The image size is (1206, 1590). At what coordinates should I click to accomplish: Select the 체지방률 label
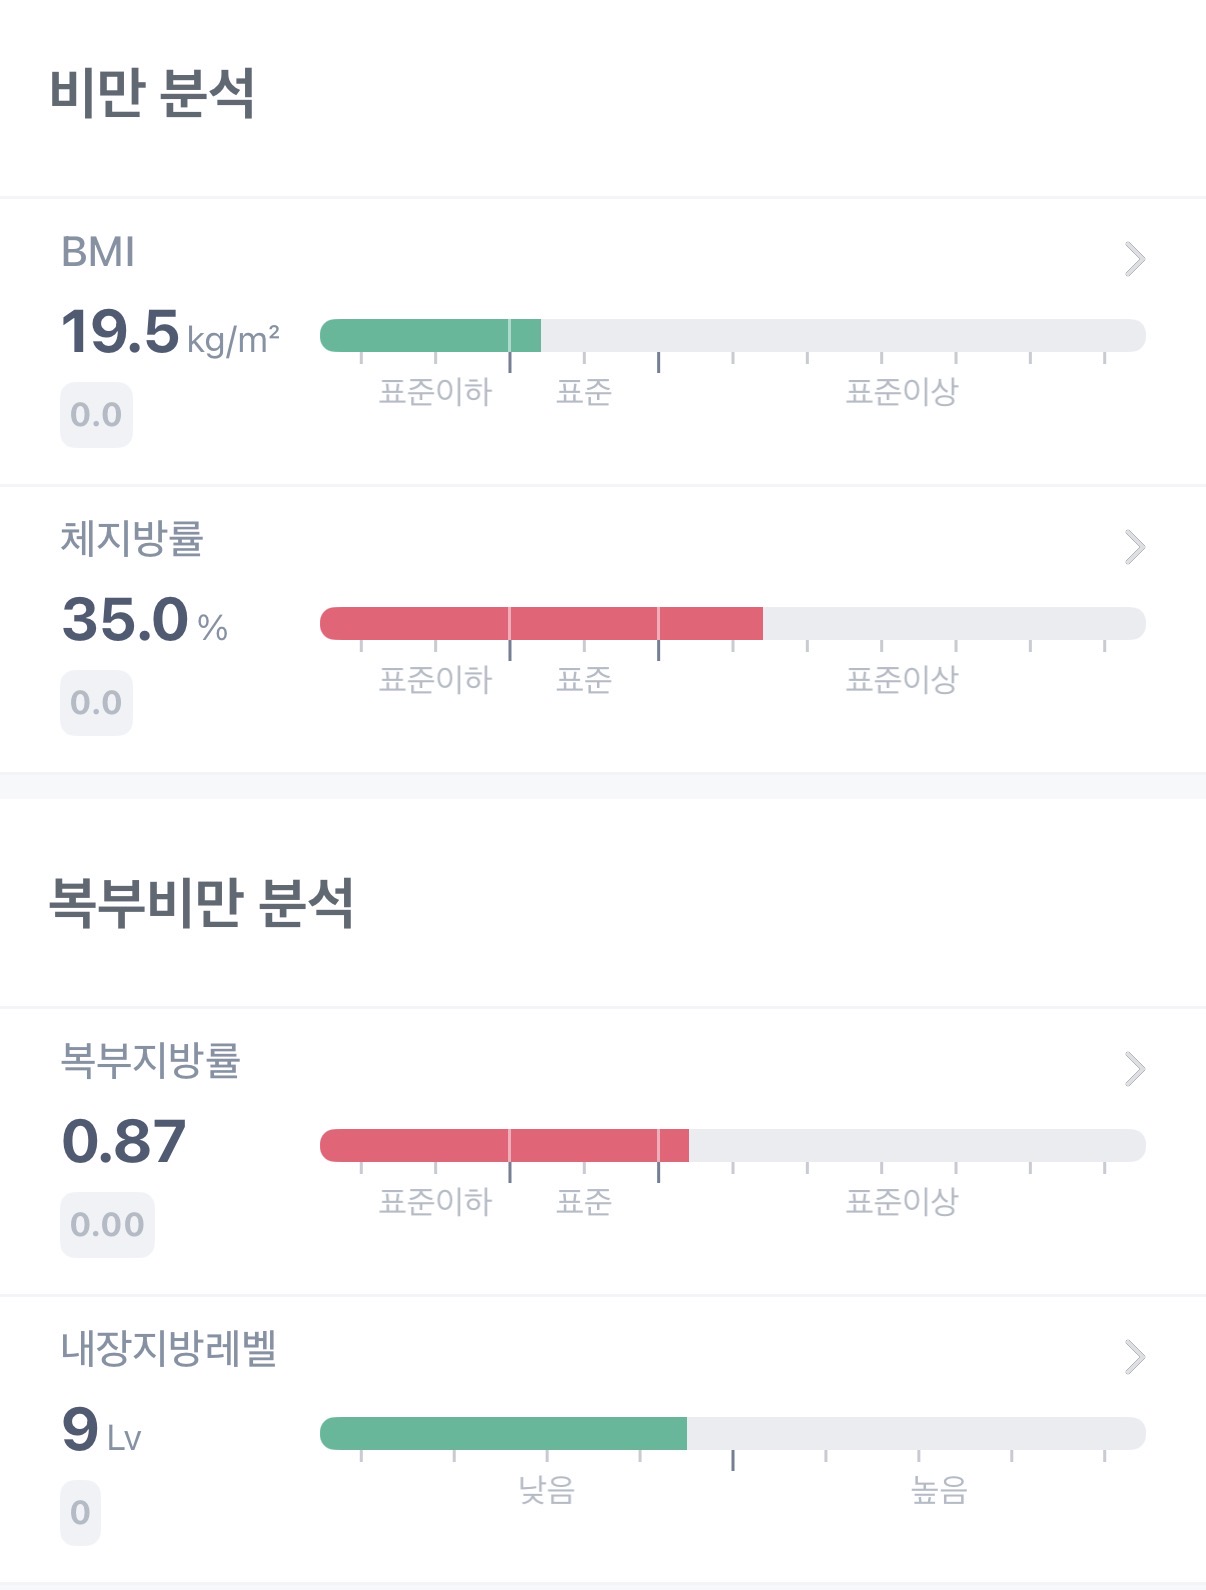132,539
